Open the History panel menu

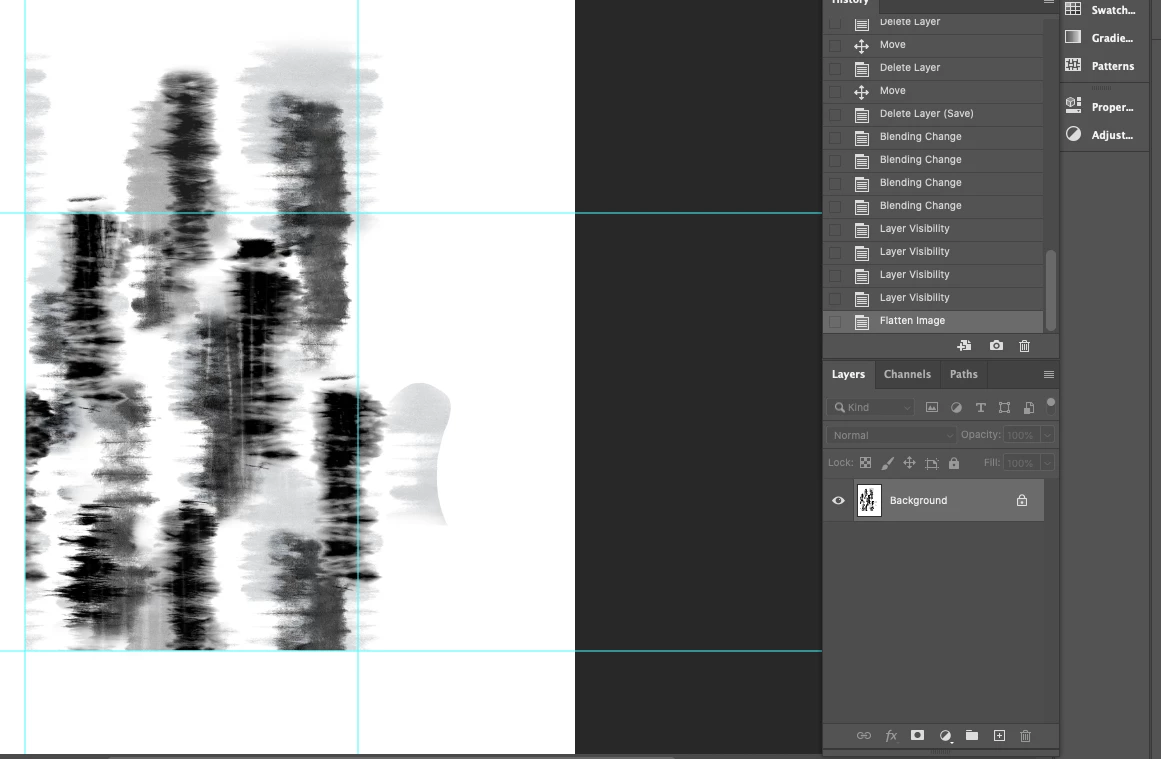[x=1048, y=2]
